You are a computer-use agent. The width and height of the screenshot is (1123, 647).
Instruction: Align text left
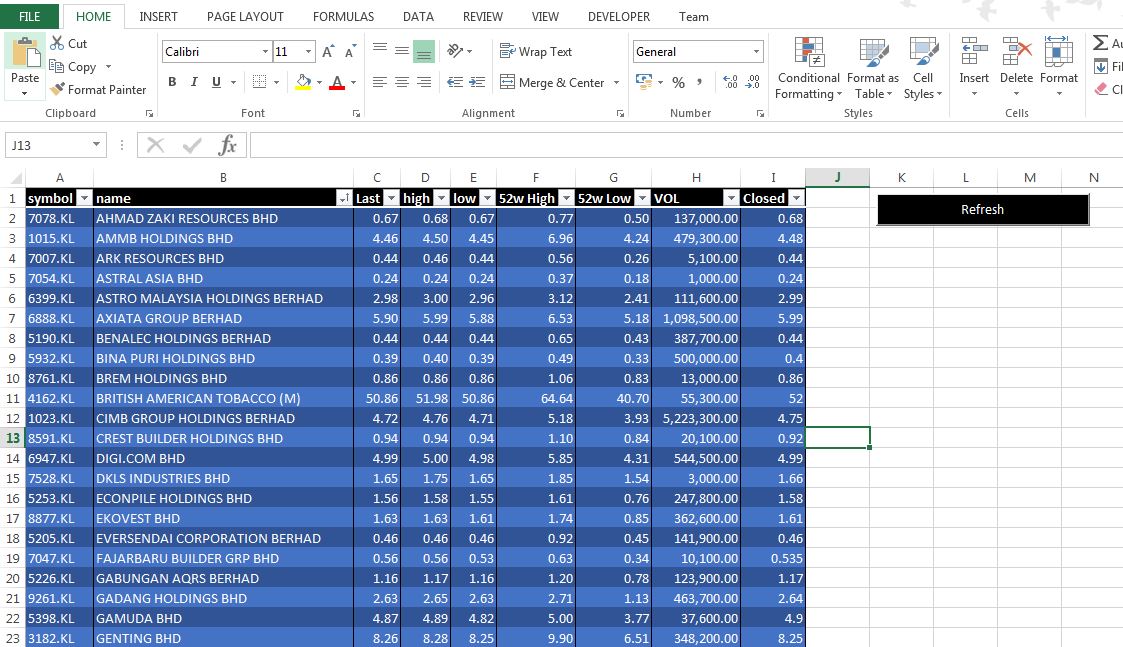(x=380, y=82)
